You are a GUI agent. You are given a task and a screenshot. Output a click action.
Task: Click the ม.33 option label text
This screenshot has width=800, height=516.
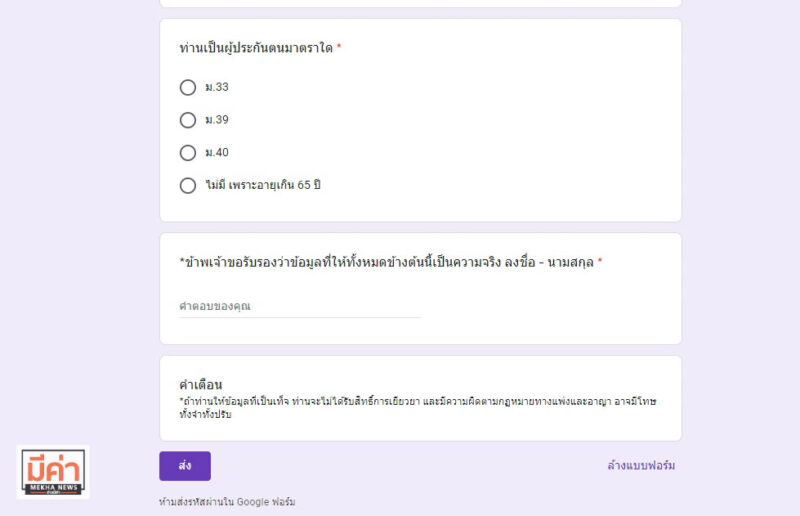point(217,87)
